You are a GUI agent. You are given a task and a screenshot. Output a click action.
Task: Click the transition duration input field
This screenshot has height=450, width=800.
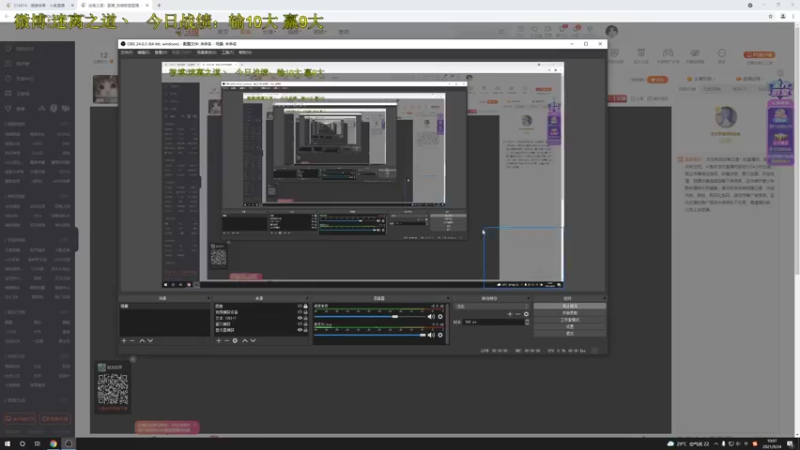click(x=493, y=322)
